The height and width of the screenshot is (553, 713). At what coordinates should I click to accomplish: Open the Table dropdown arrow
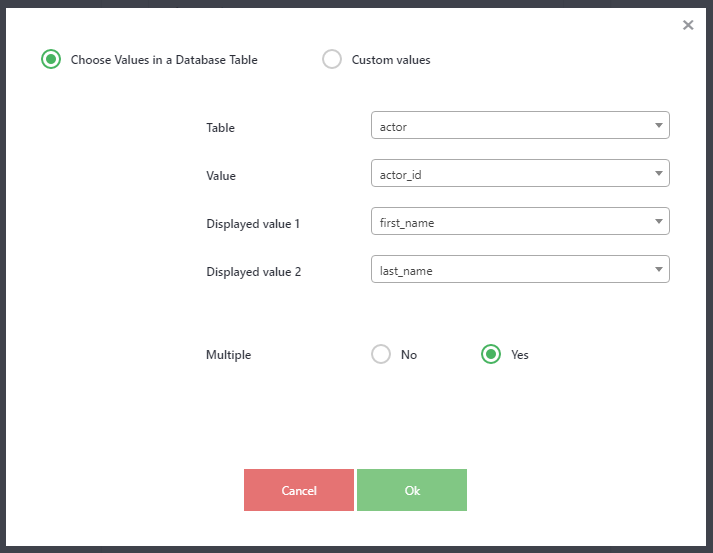click(658, 125)
